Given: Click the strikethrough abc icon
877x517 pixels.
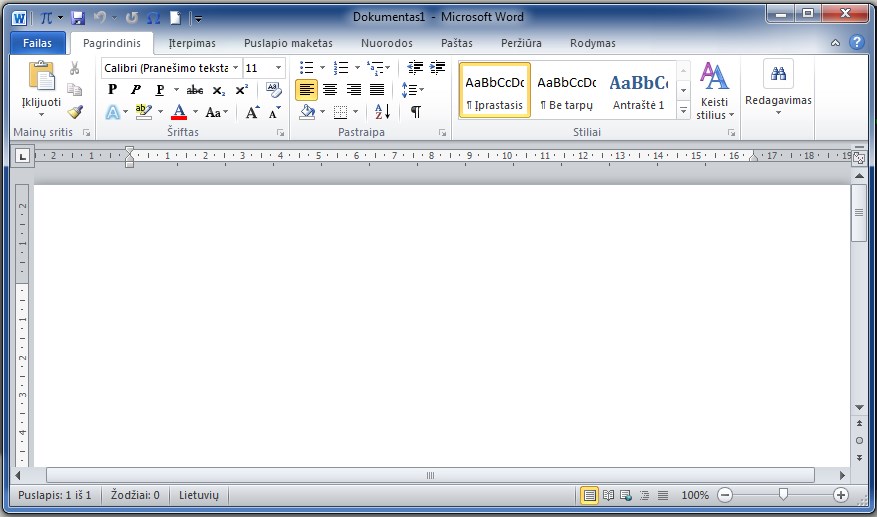Looking at the screenshot, I should [x=195, y=90].
